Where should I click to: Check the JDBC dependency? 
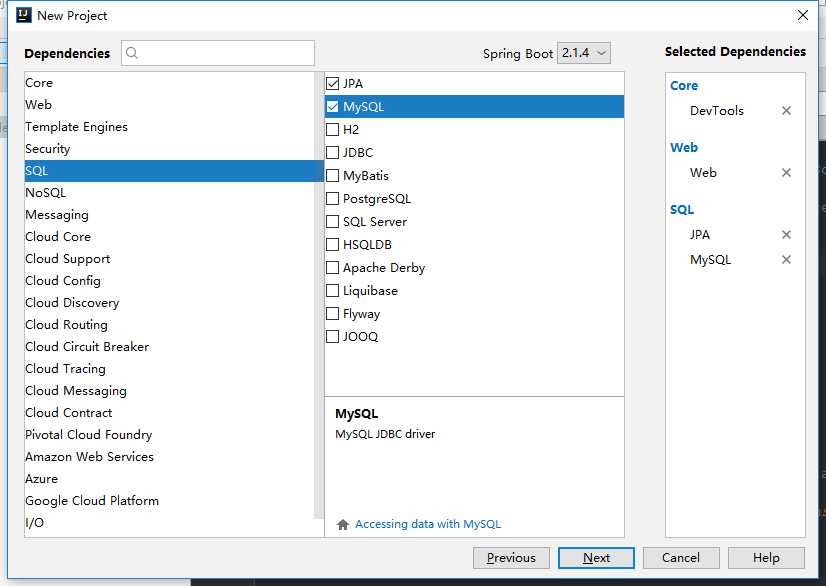pos(332,152)
